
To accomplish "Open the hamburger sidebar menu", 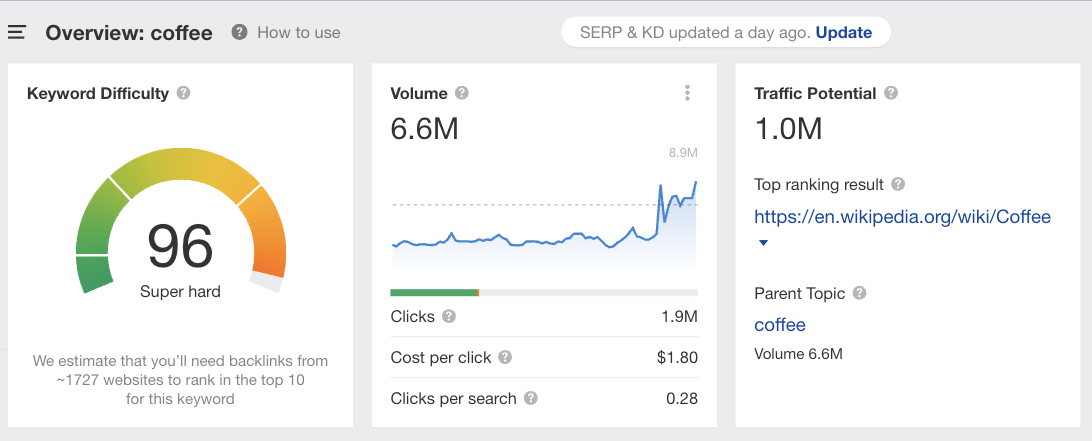I will point(16,32).
